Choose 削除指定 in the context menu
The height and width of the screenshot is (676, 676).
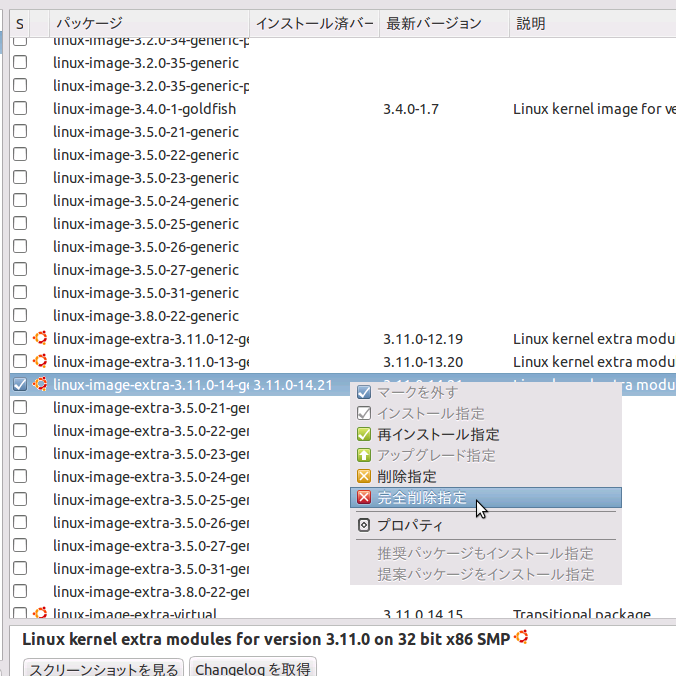click(485, 476)
